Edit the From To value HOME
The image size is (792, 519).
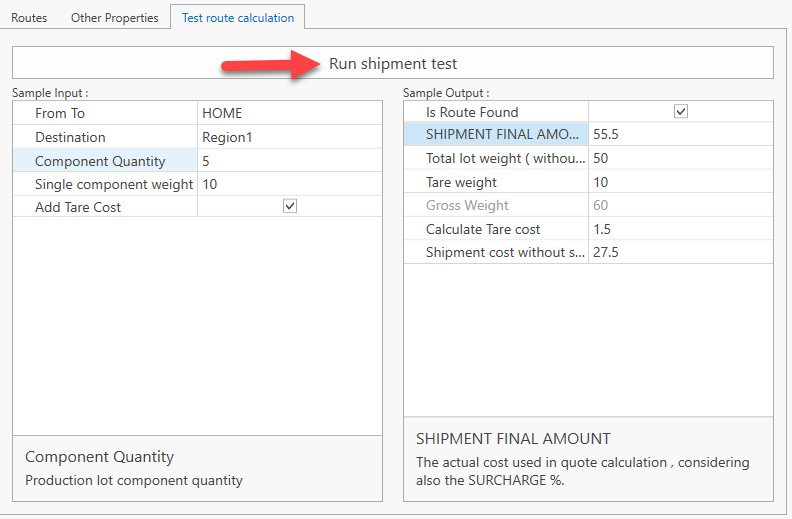tap(289, 113)
